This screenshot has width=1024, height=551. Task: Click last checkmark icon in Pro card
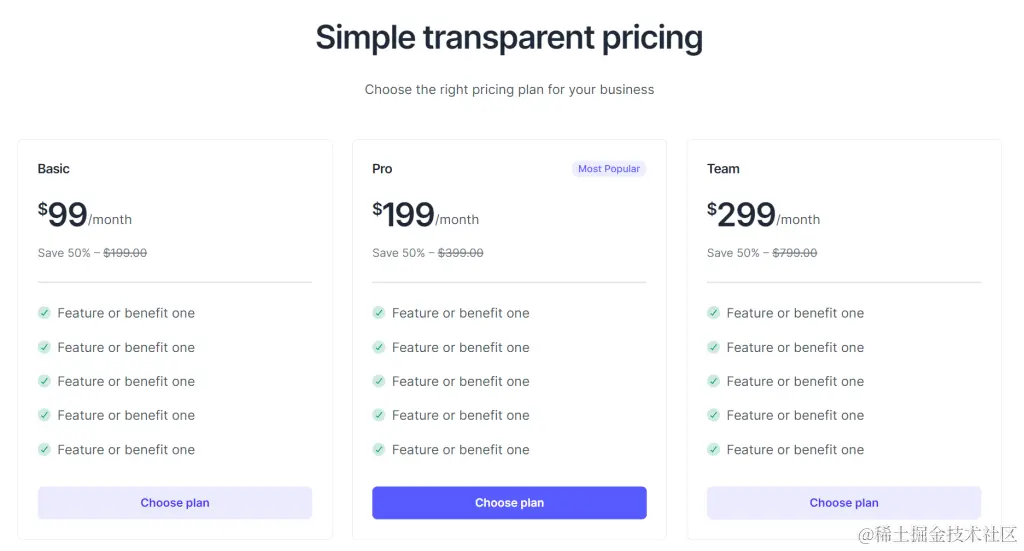(379, 450)
